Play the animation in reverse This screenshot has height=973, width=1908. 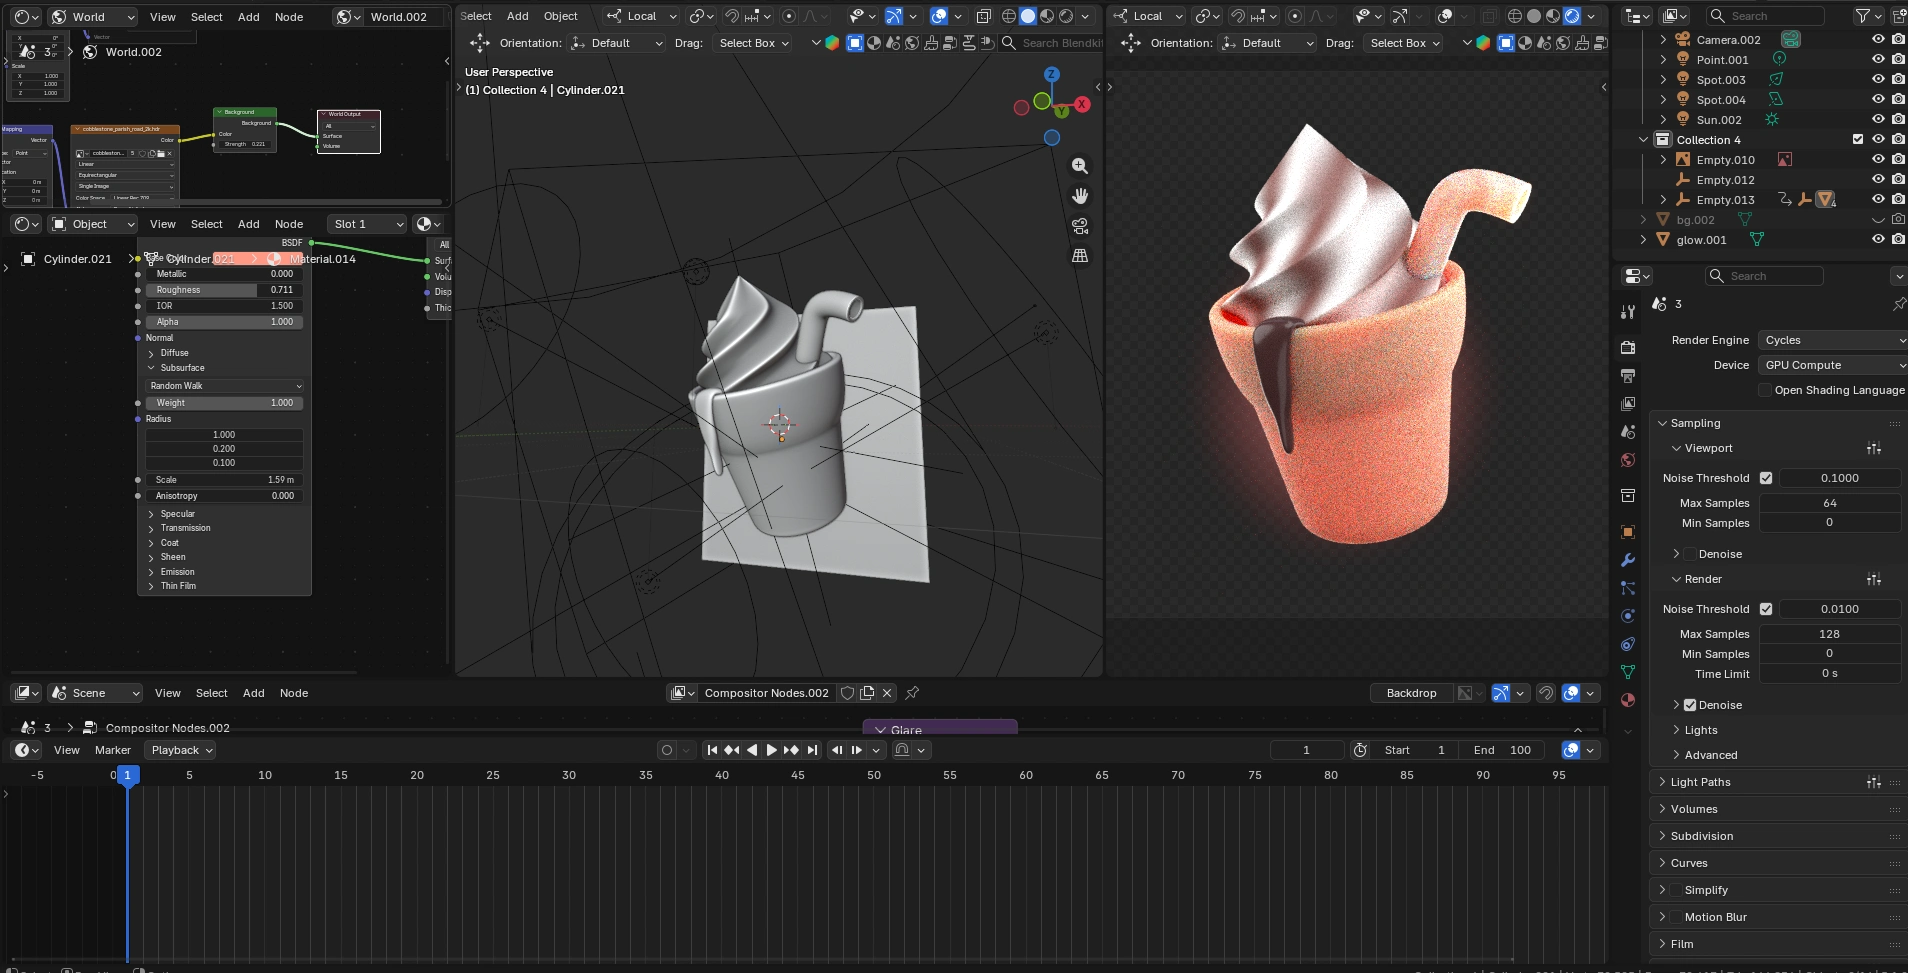click(752, 750)
